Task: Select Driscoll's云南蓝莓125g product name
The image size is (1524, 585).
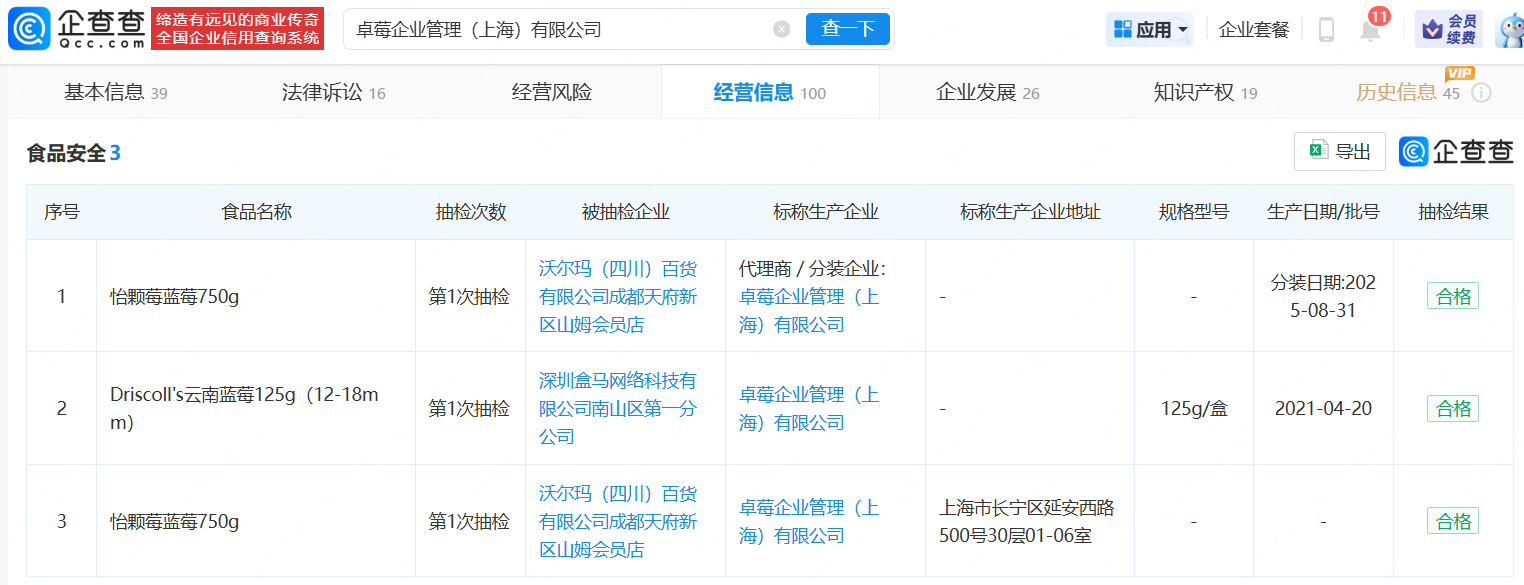Action: 244,408
